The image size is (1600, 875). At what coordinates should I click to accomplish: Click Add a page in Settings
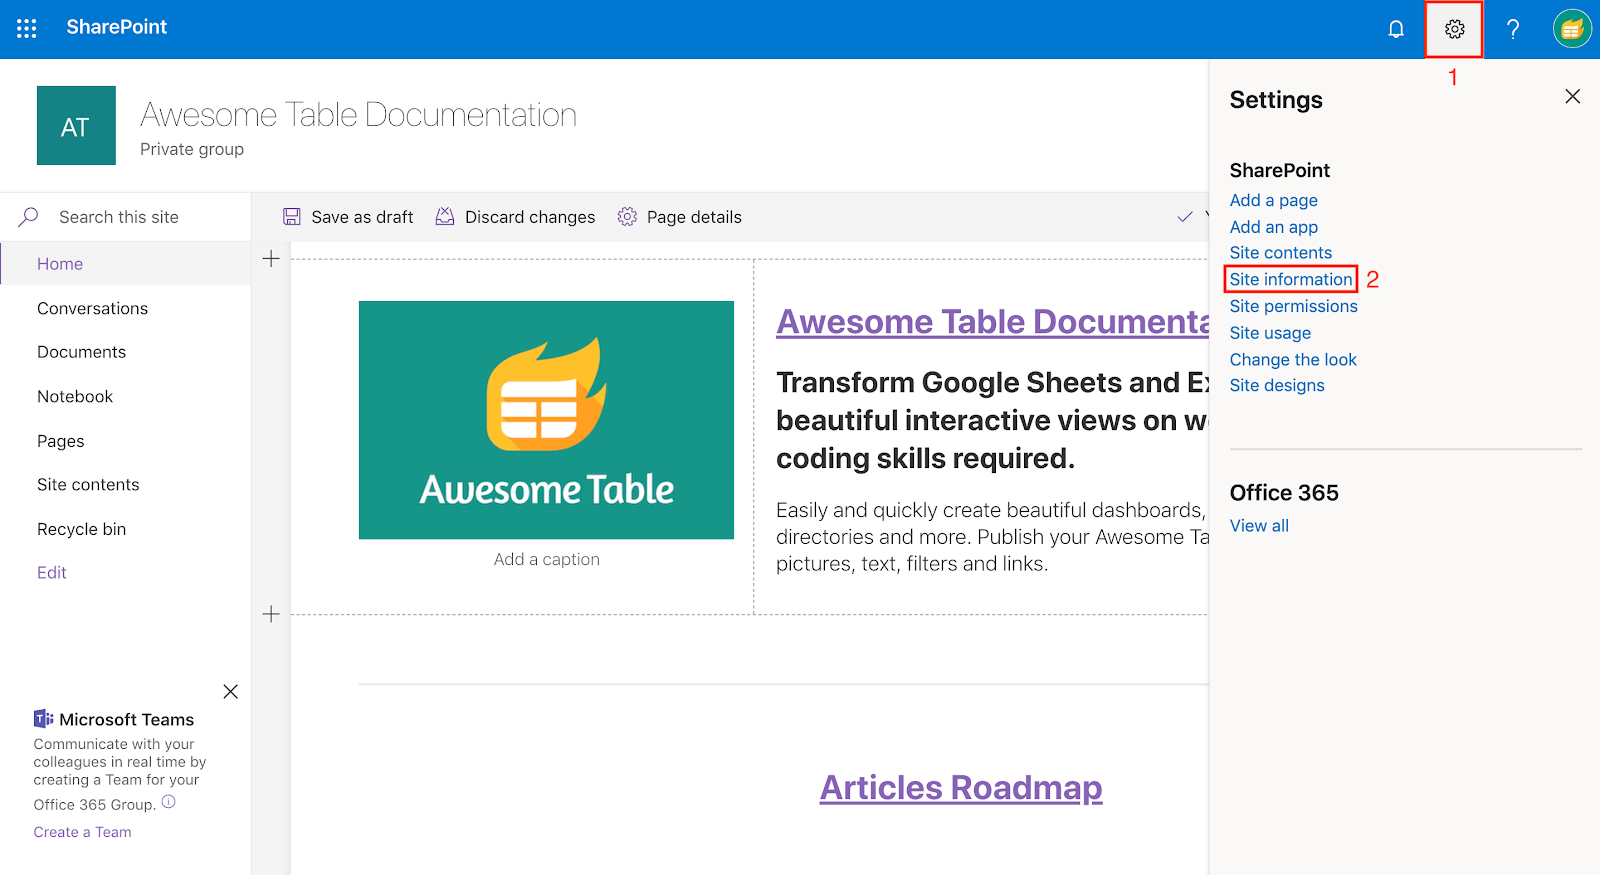pyautogui.click(x=1273, y=200)
